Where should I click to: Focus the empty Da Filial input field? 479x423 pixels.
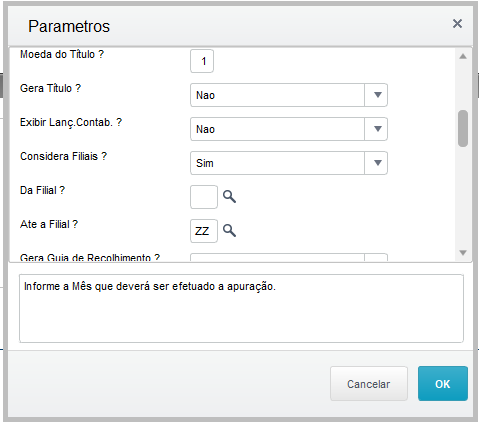204,197
